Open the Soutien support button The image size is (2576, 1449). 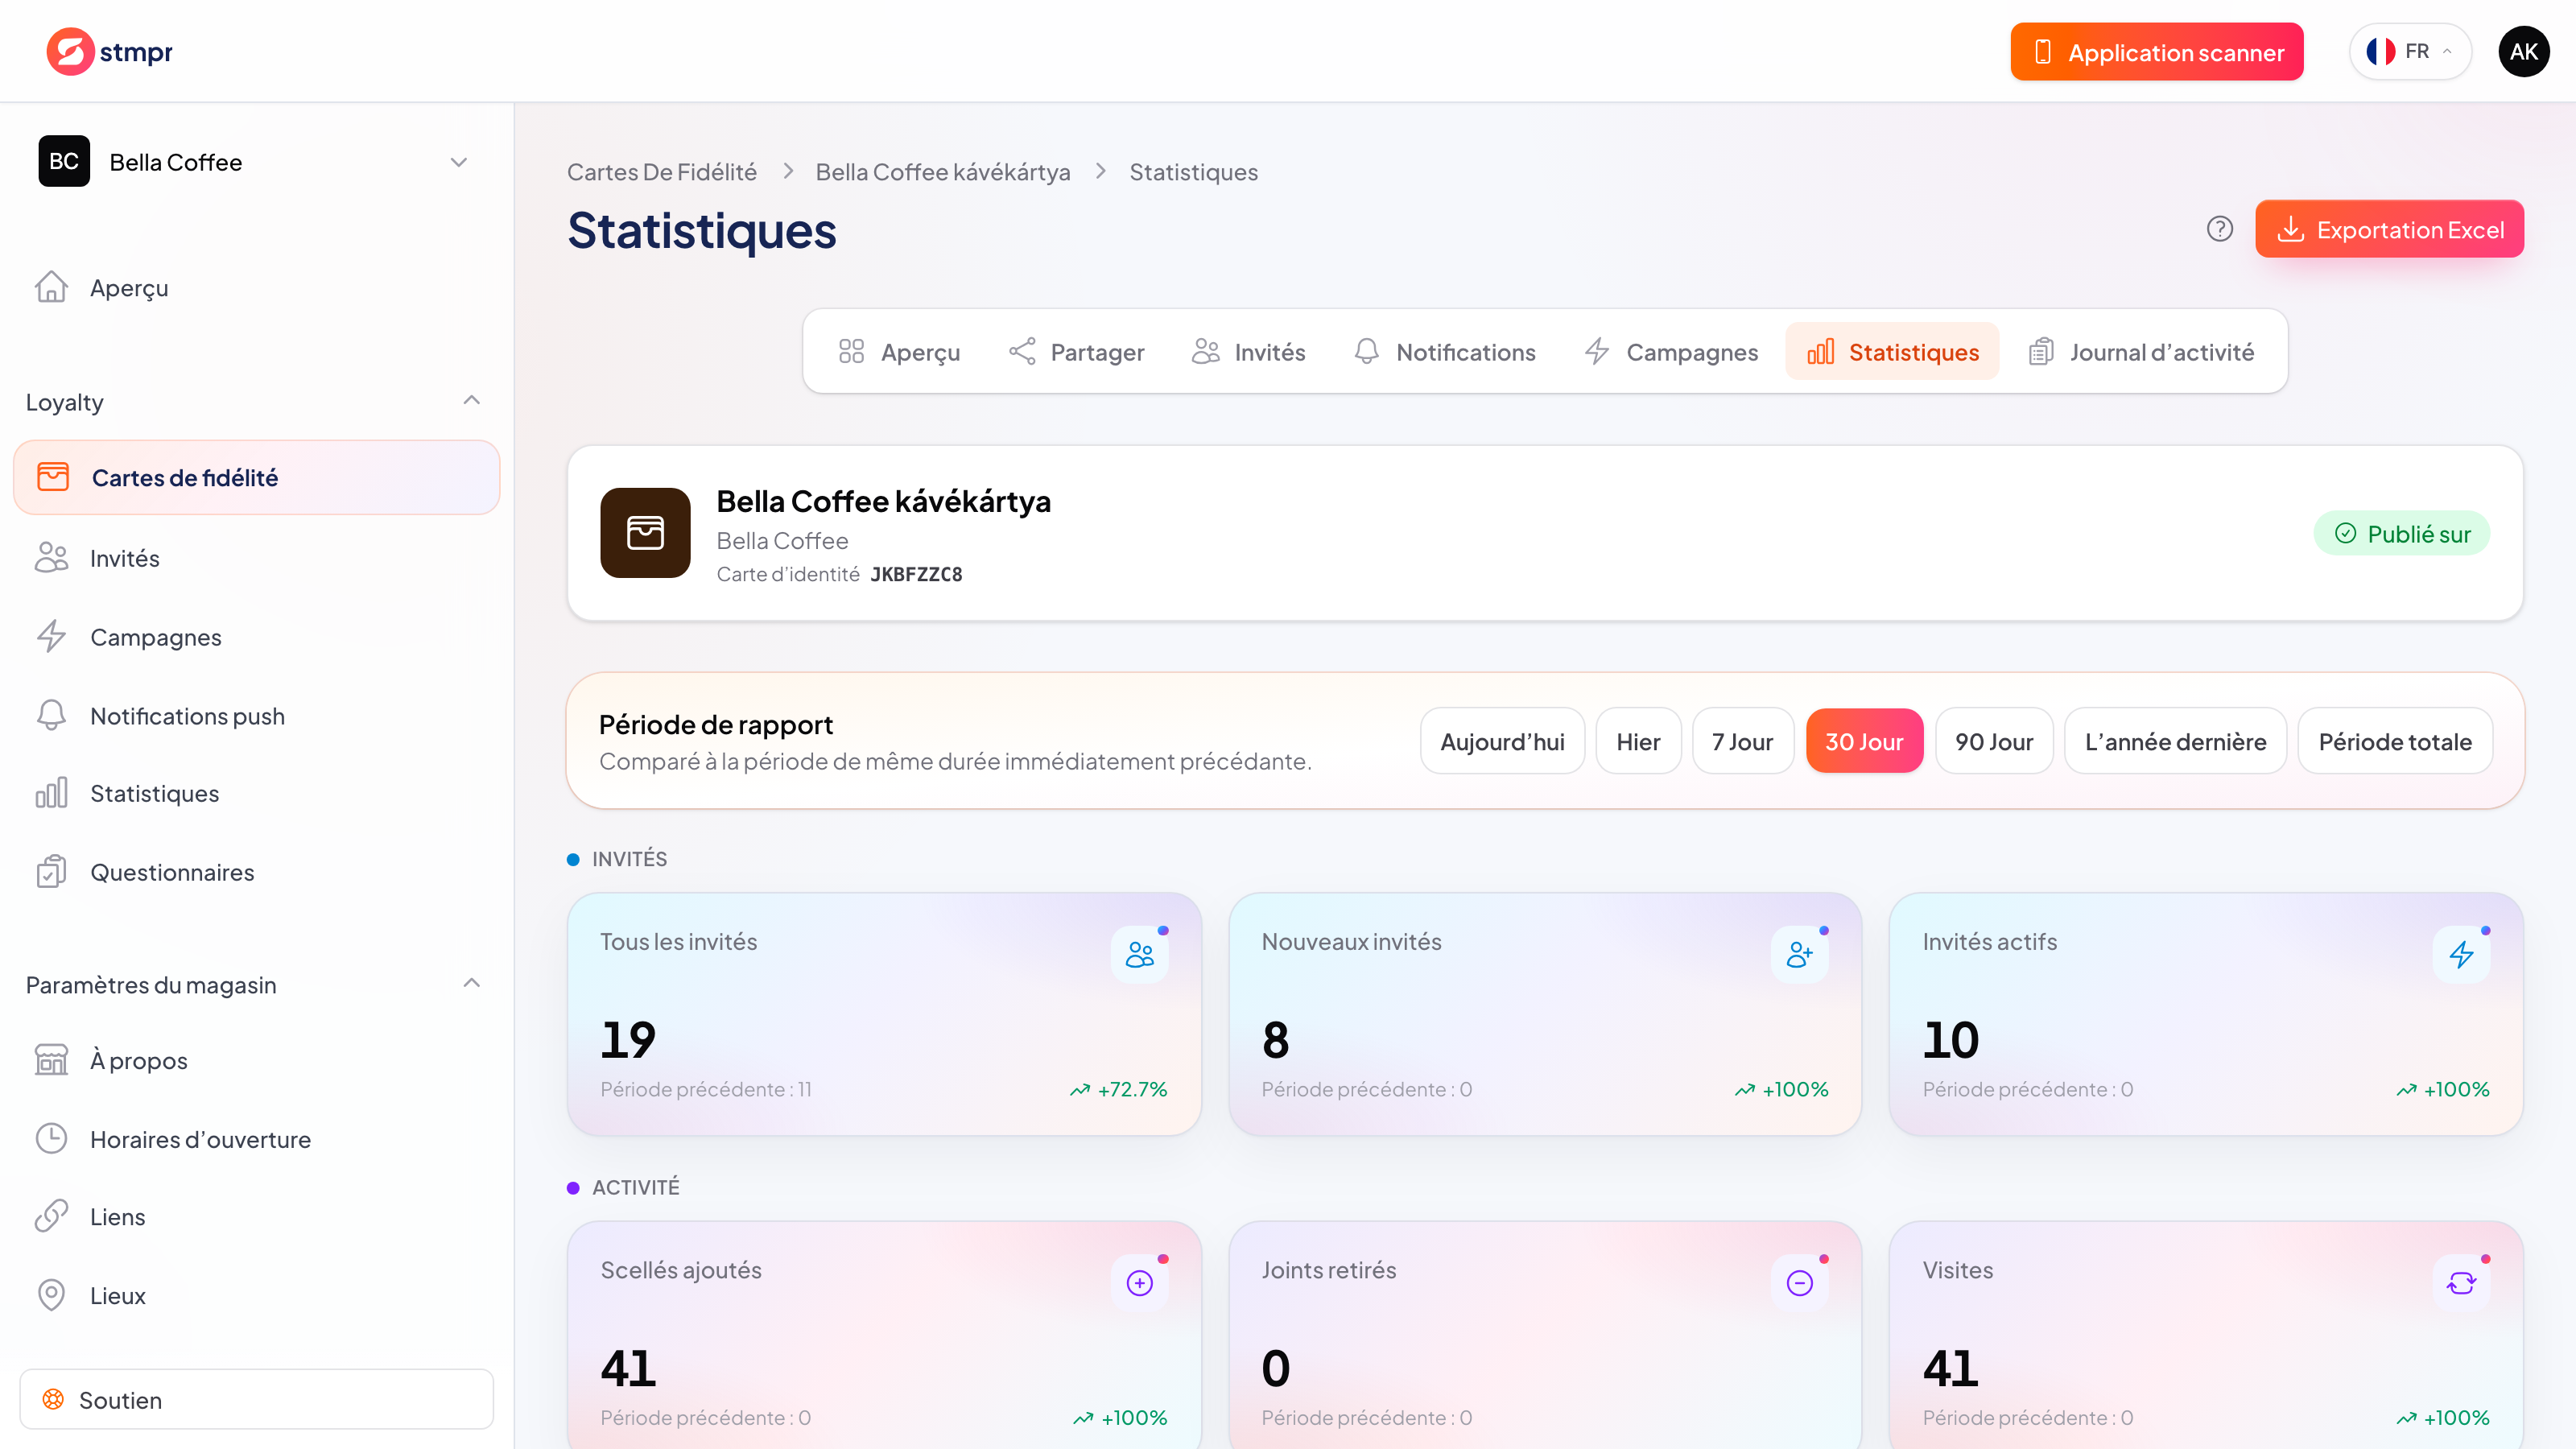256,1399
